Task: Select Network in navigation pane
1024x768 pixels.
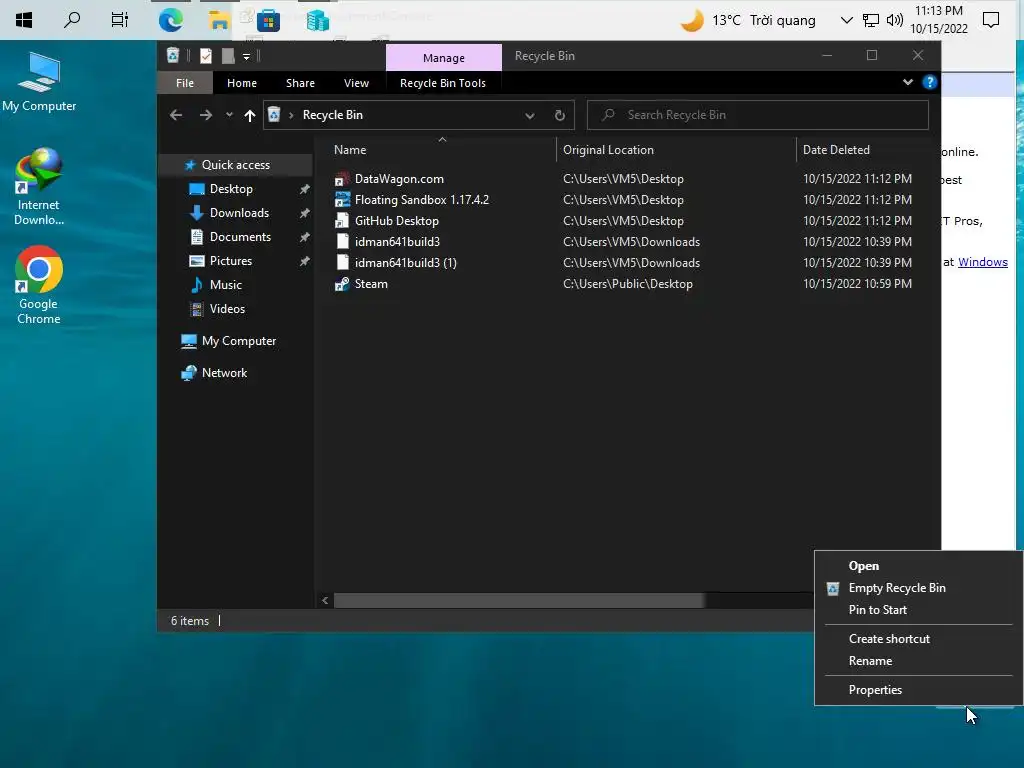Action: [224, 373]
